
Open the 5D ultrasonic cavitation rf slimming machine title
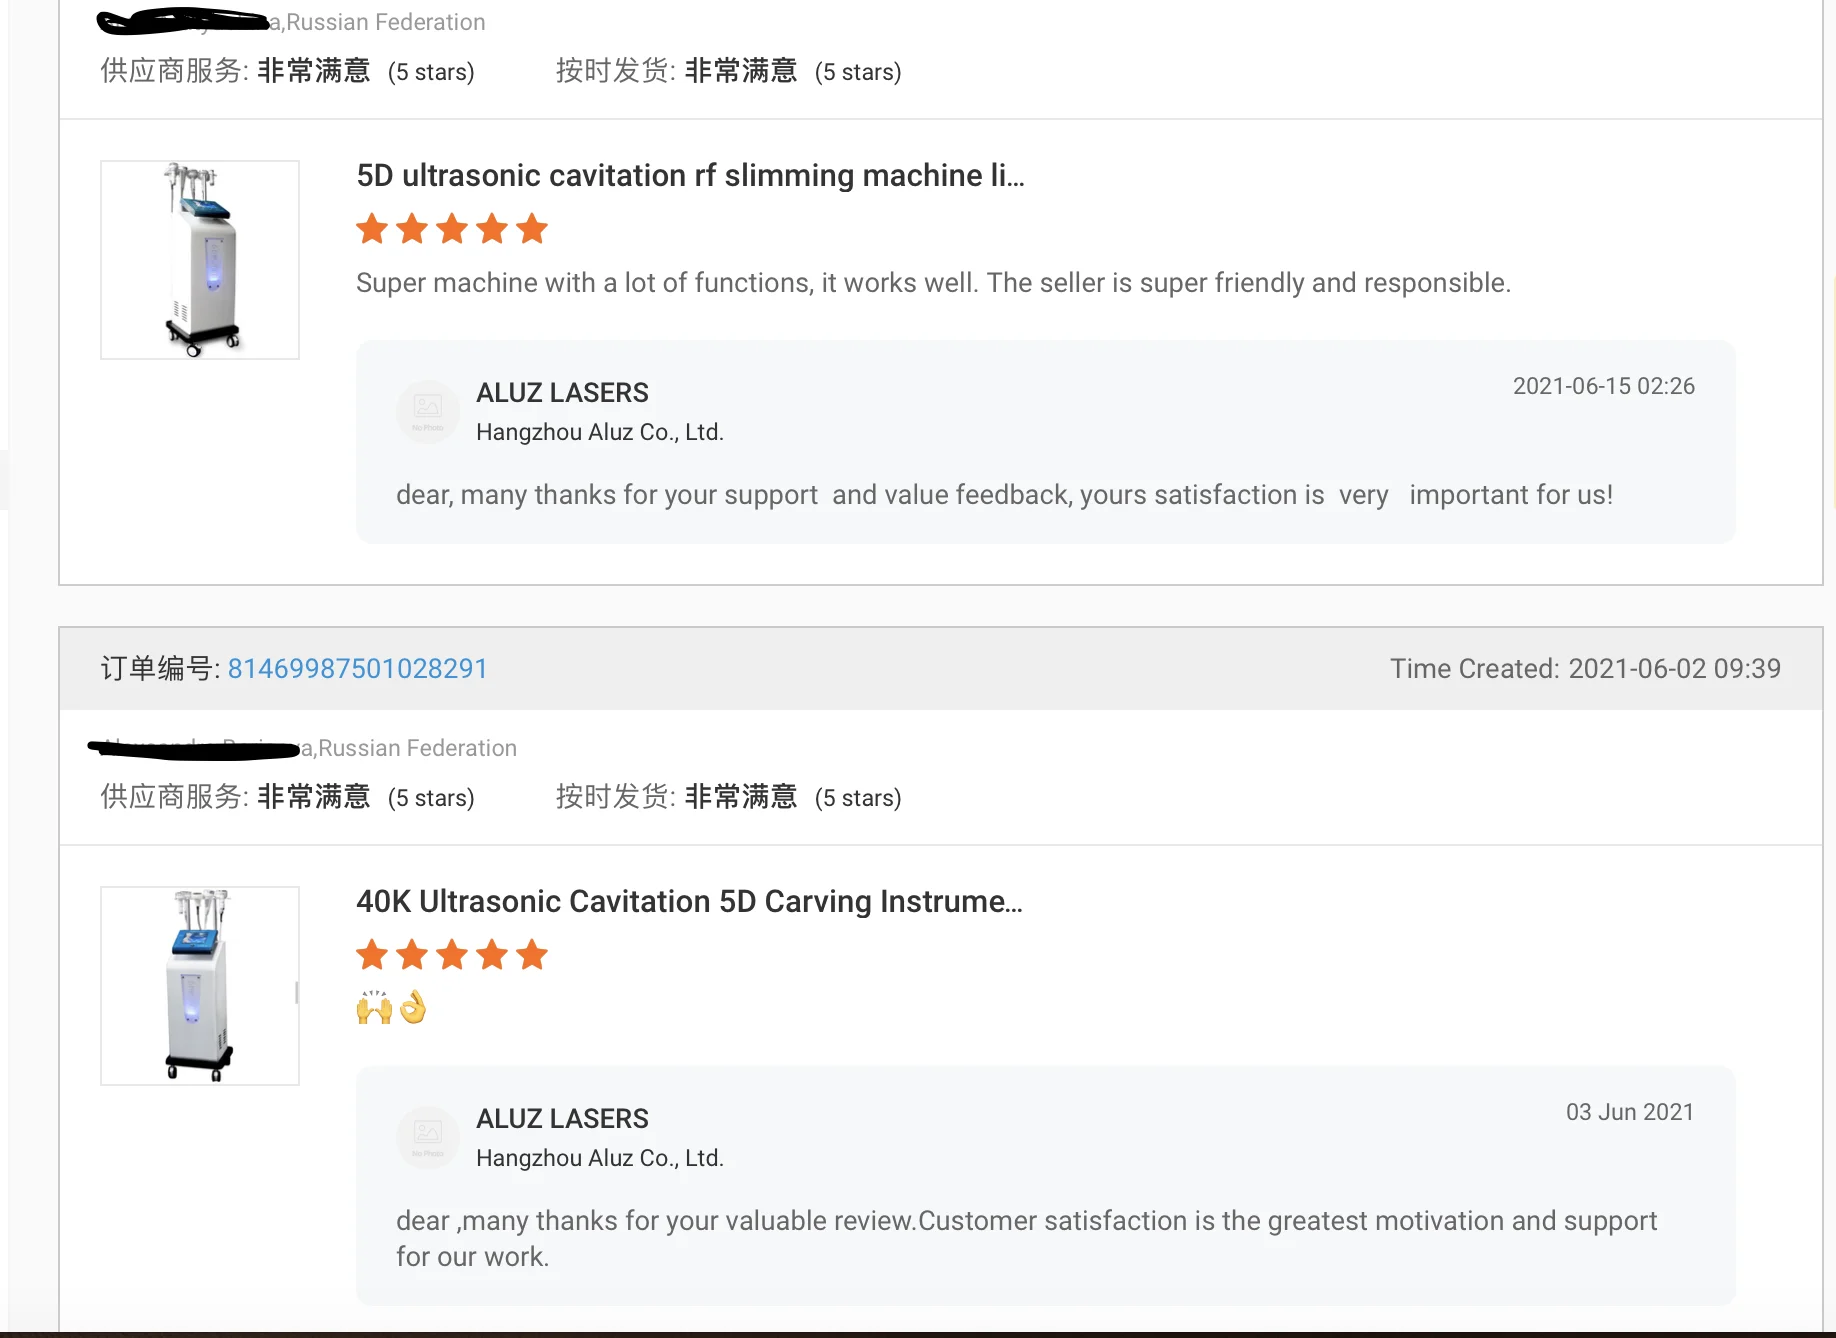[690, 176]
